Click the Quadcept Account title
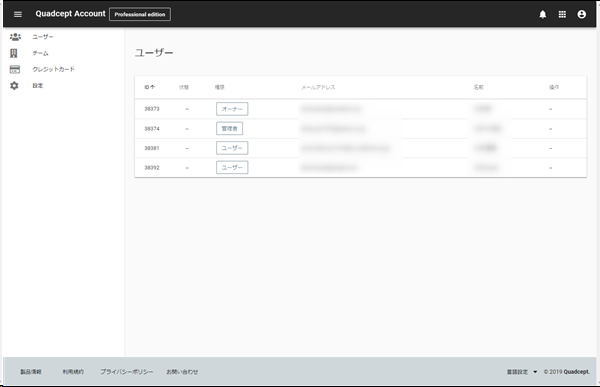The height and width of the screenshot is (387, 600). point(70,14)
